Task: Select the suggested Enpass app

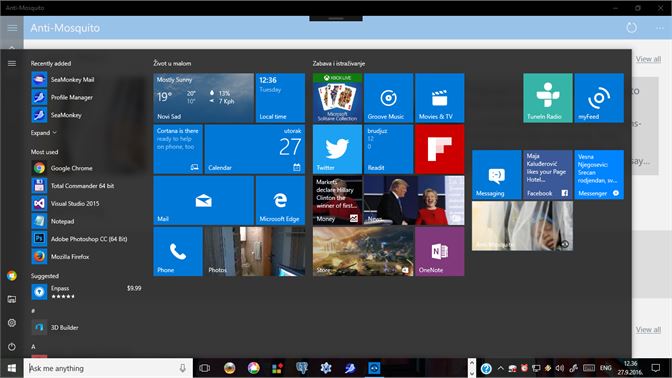Action: [x=86, y=292]
